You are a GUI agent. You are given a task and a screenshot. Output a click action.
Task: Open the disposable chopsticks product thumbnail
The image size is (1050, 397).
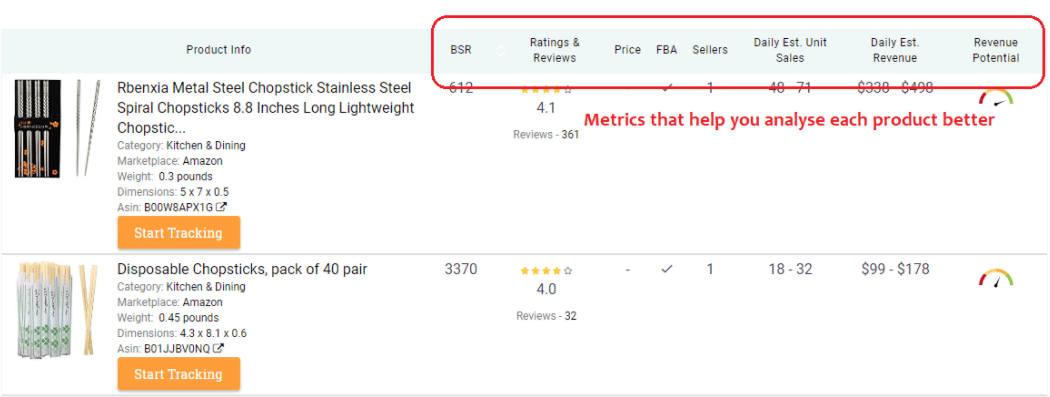point(56,309)
